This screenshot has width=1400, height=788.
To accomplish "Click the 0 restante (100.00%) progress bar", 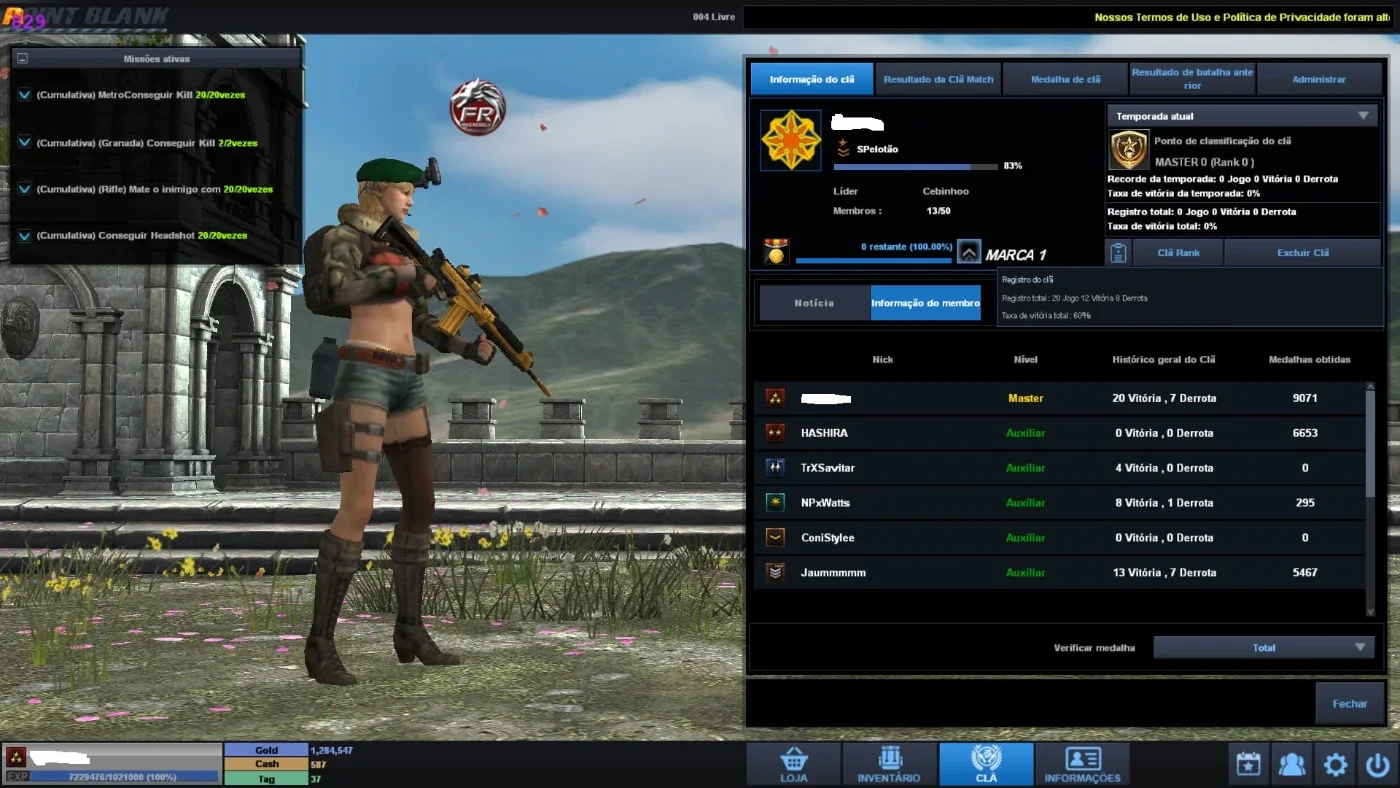I will (x=874, y=261).
